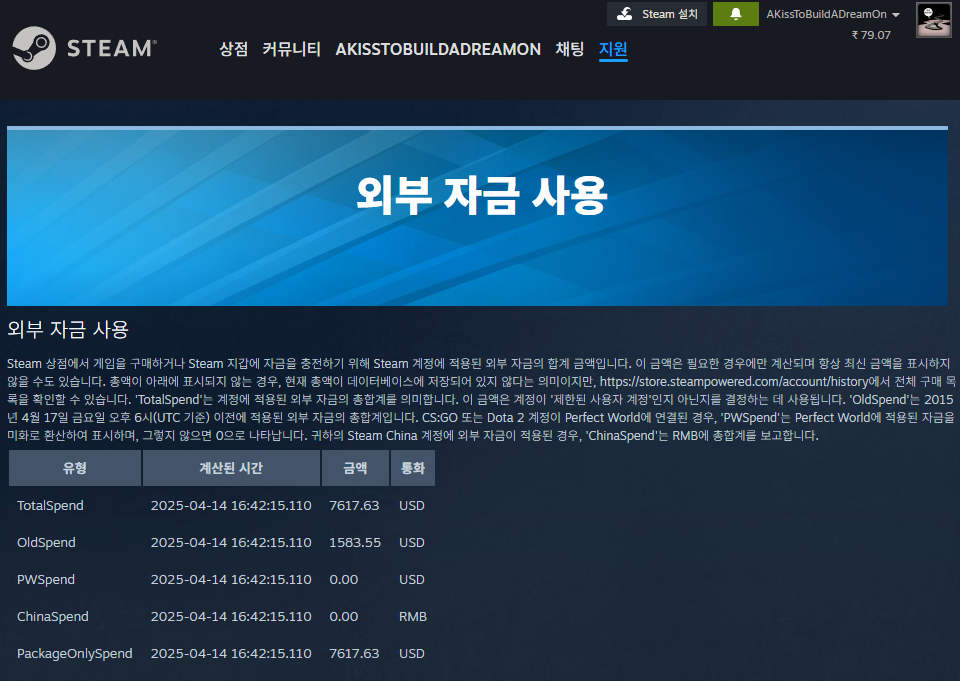This screenshot has width=960, height=681.
Task: Open the user avatar thumbnail
Action: [x=933, y=20]
